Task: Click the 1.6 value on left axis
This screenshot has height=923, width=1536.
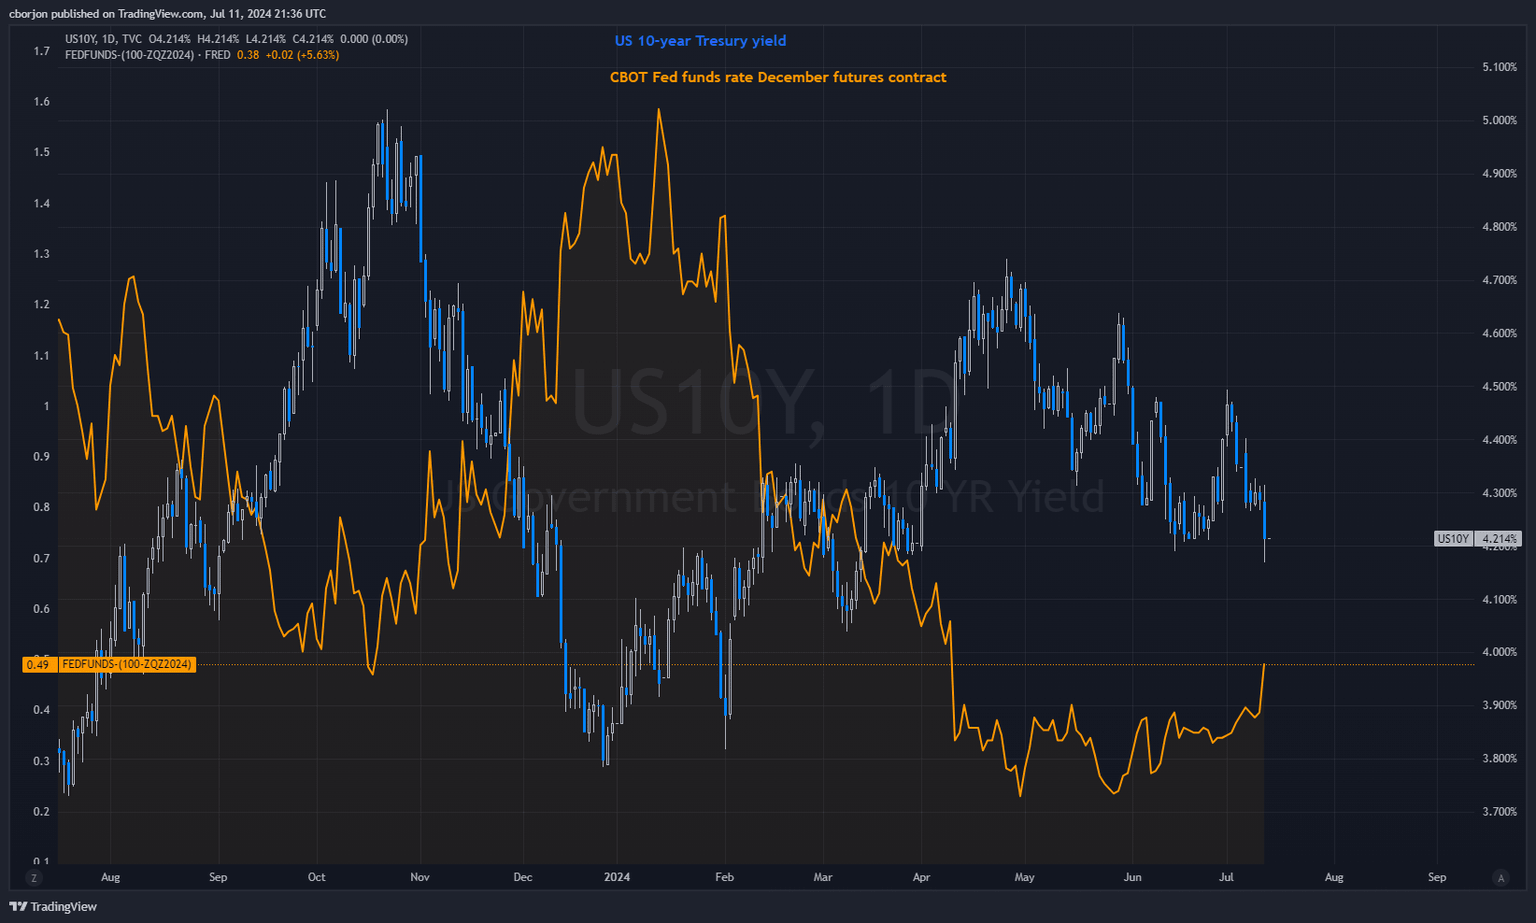Action: click(x=41, y=102)
